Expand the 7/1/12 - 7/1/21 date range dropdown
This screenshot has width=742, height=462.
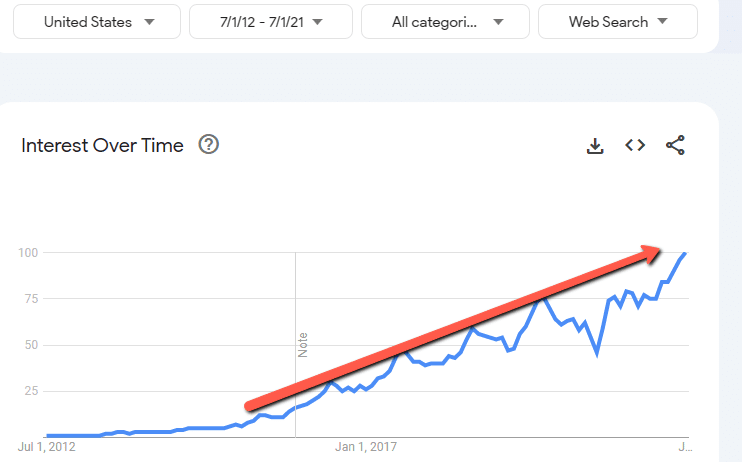(270, 22)
